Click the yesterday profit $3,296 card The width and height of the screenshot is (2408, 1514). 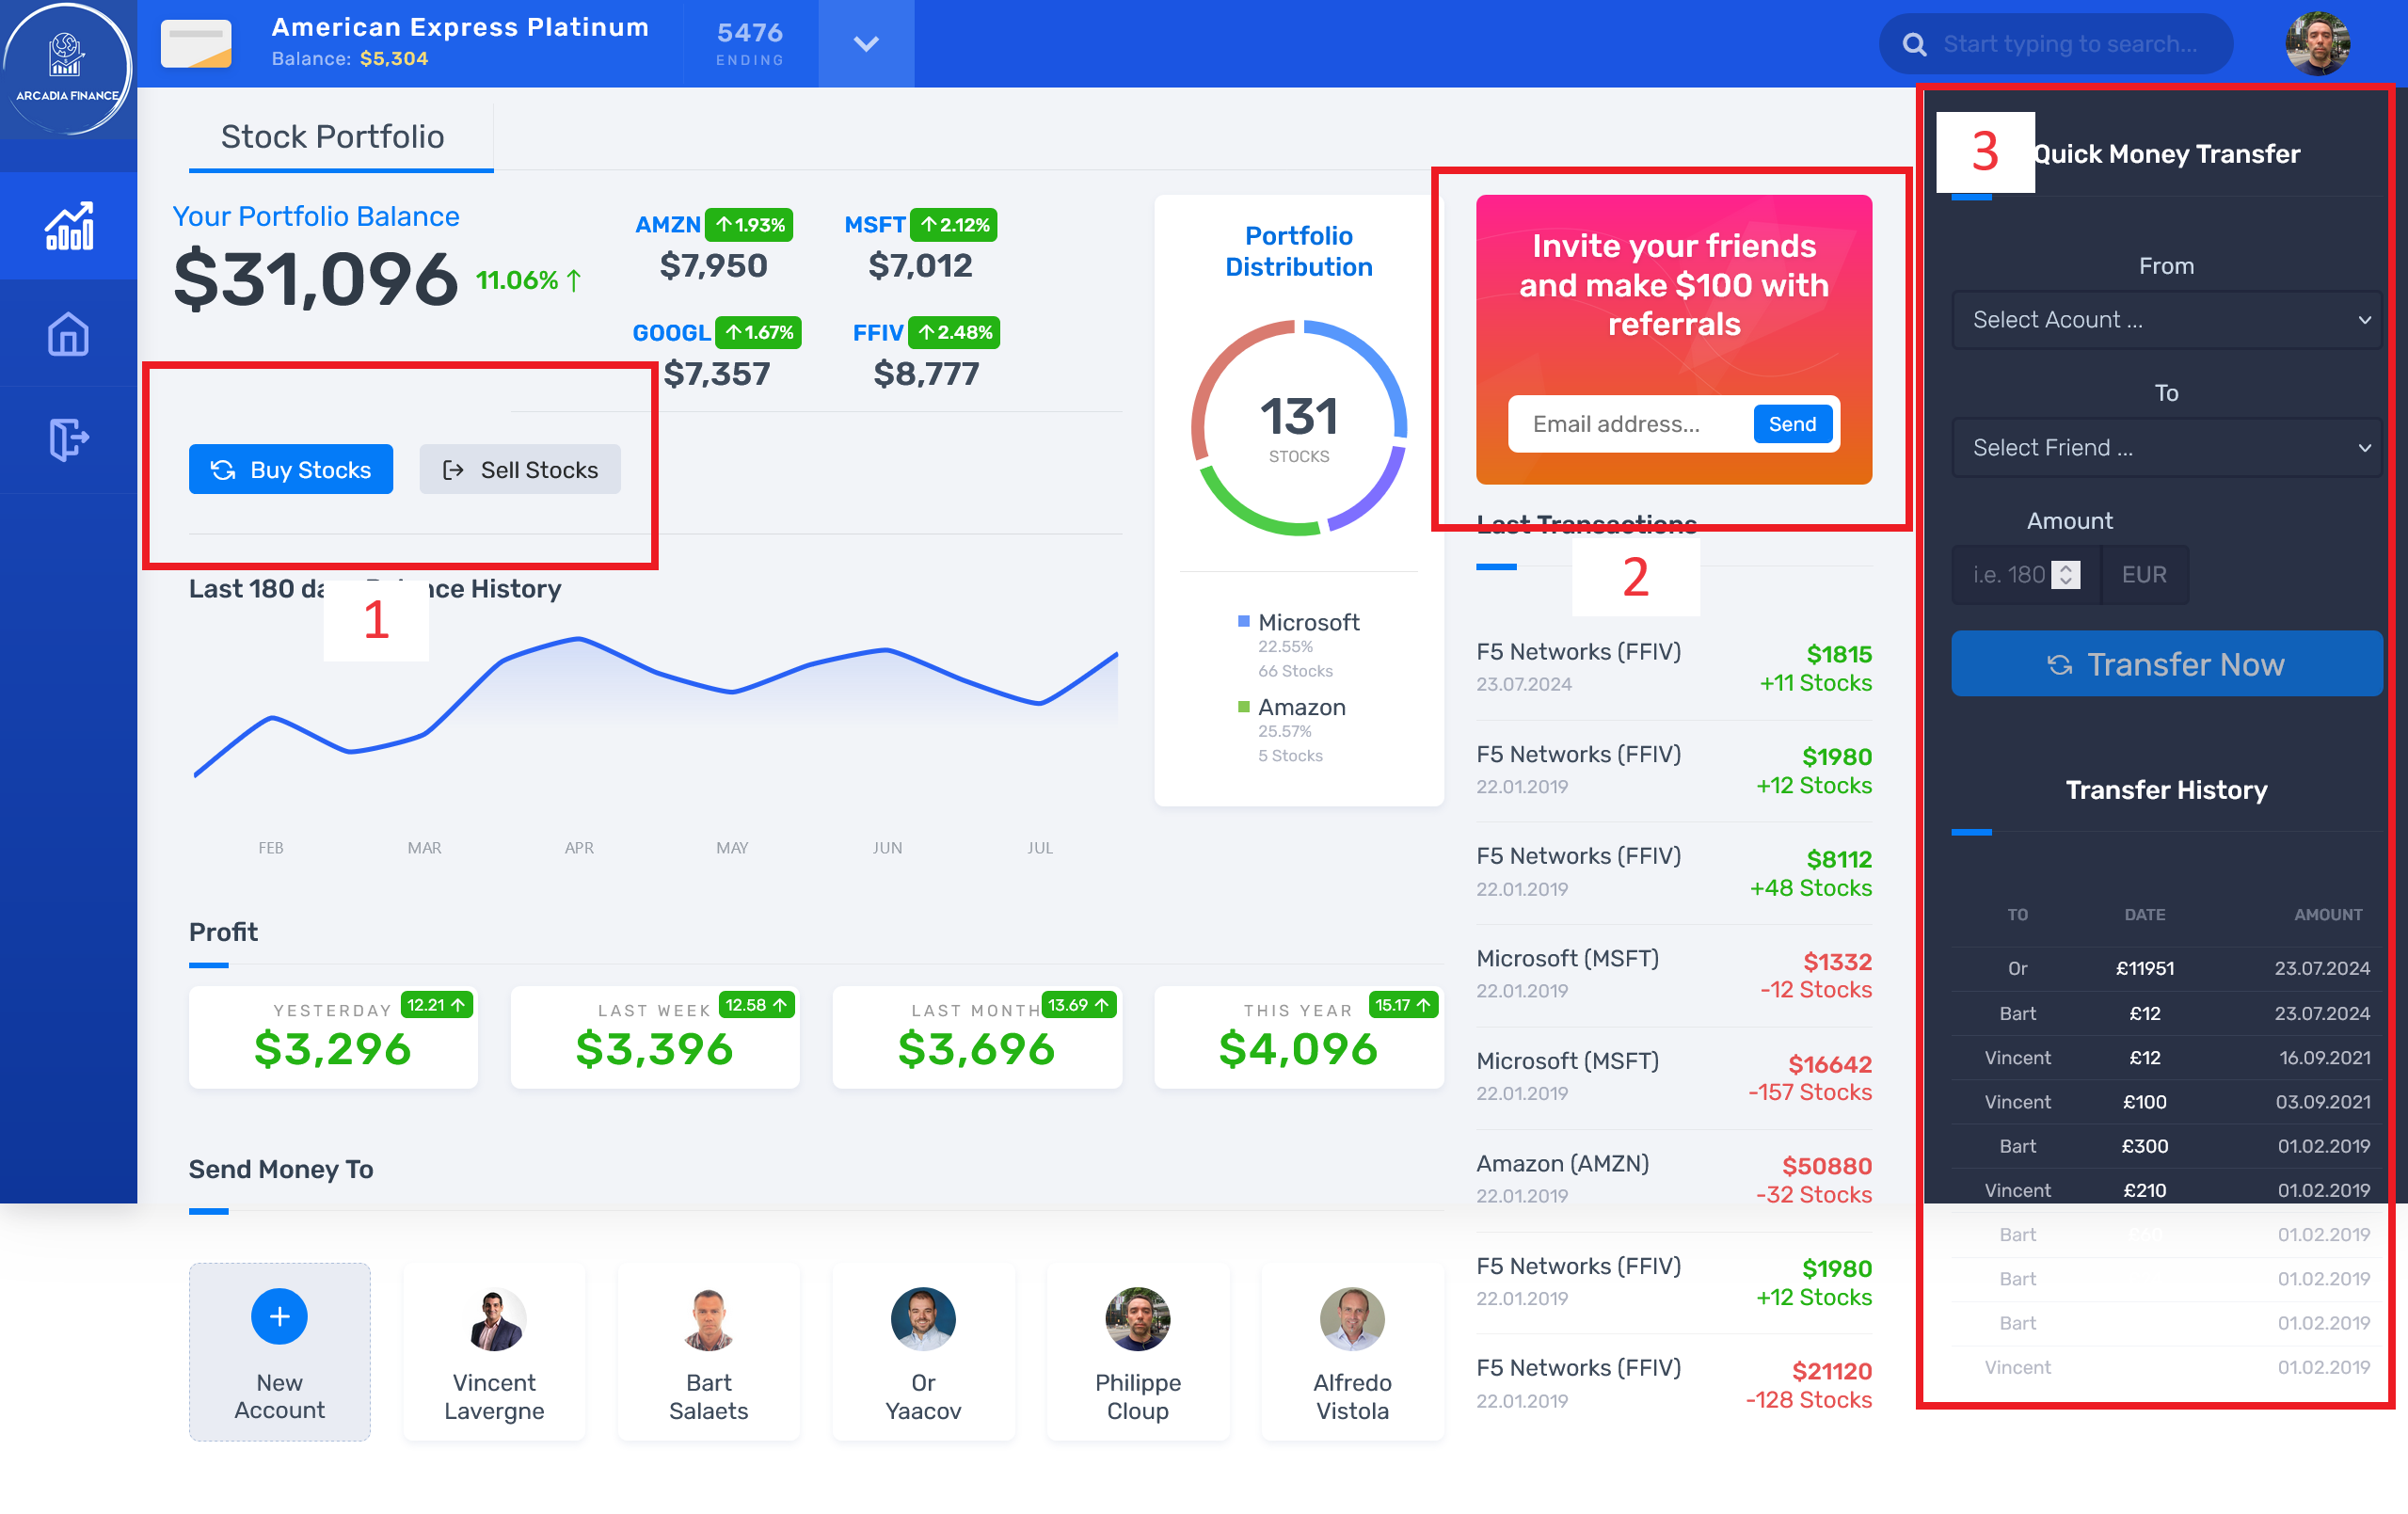click(333, 1037)
